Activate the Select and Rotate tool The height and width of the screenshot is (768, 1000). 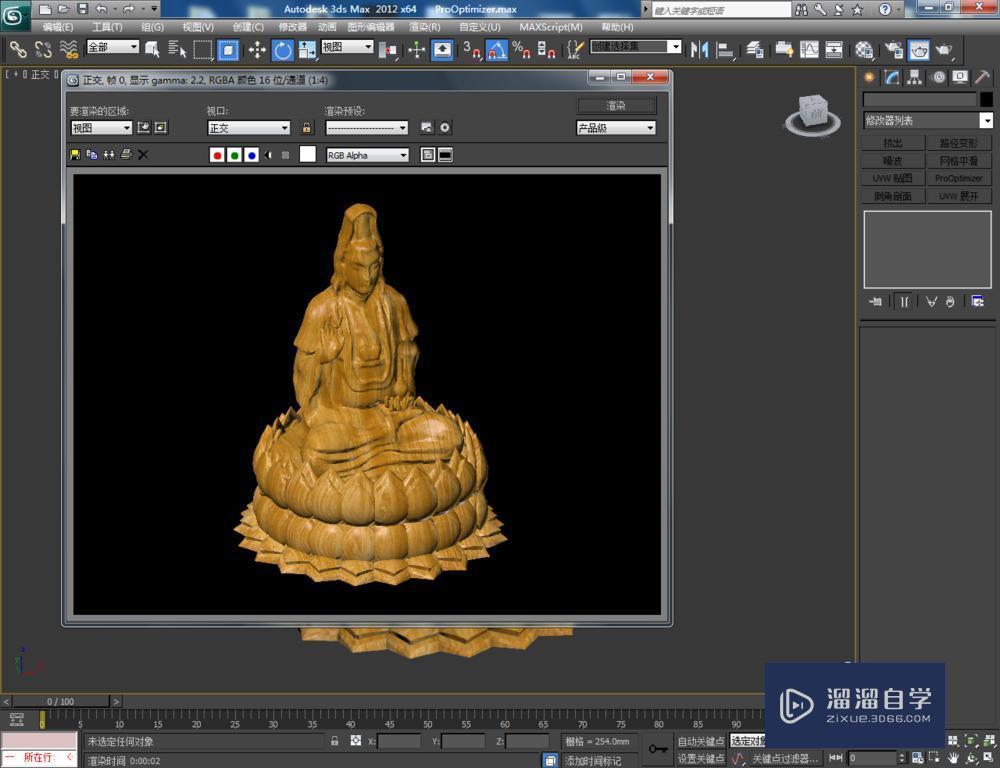tap(282, 49)
